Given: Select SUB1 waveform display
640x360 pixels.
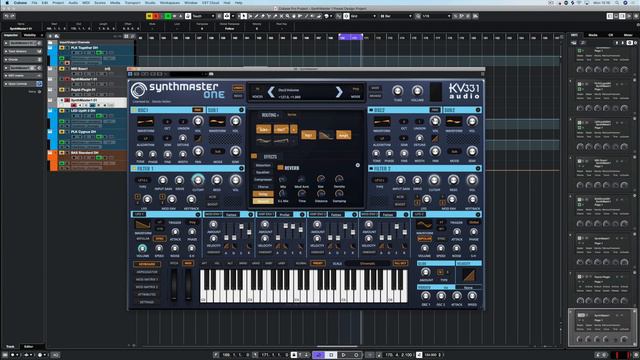Looking at the screenshot, I should pyautogui.click(x=217, y=122).
